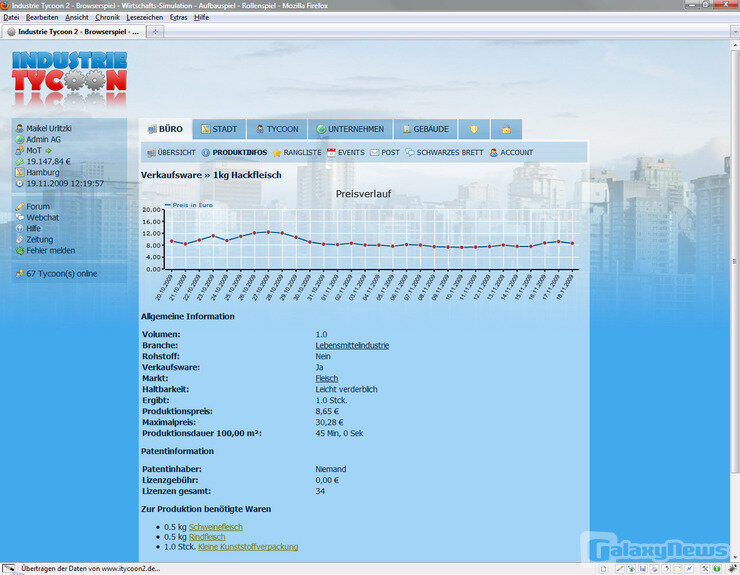This screenshot has height=575, width=740.
Task: Open the Webchat link
Action: [42, 218]
